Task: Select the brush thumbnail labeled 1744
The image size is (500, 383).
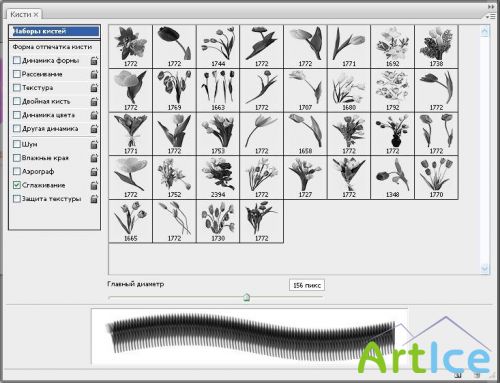Action: [x=218, y=46]
